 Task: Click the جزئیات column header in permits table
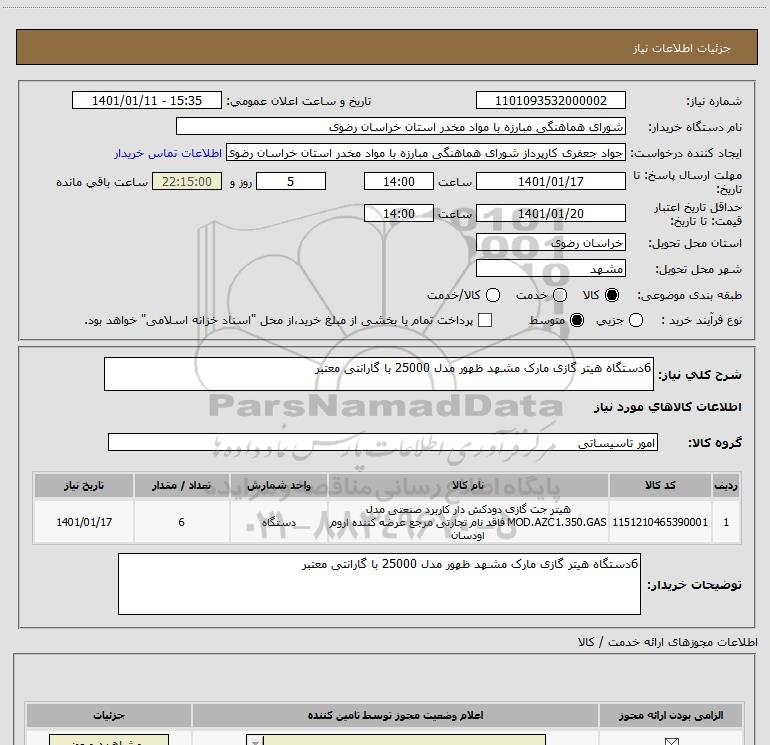pyautogui.click(x=109, y=715)
